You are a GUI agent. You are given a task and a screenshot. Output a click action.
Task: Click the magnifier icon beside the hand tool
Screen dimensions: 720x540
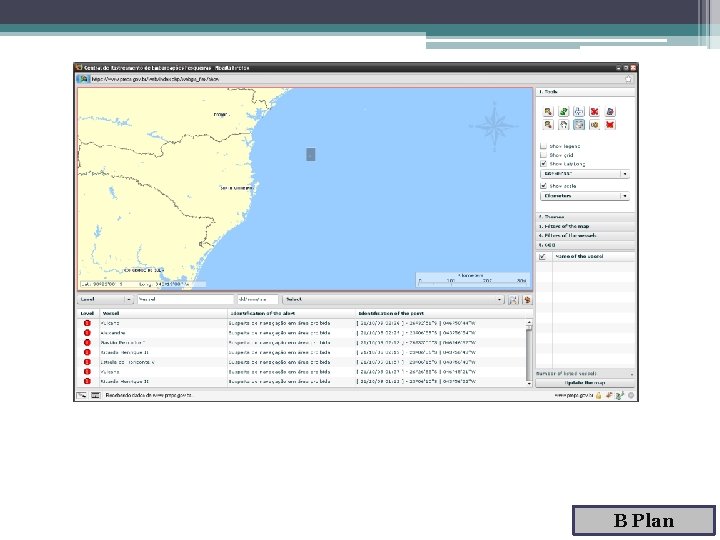click(548, 125)
